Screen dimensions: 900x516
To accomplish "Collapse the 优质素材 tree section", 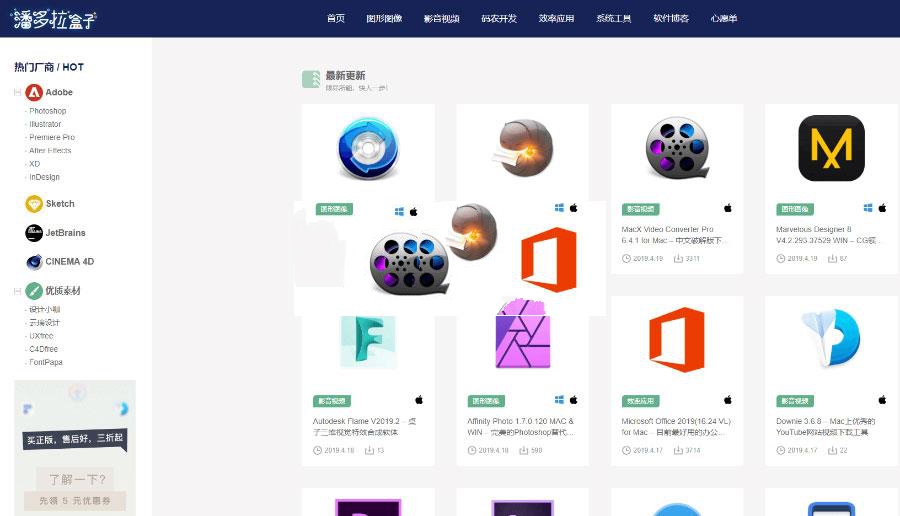I will coord(17,291).
